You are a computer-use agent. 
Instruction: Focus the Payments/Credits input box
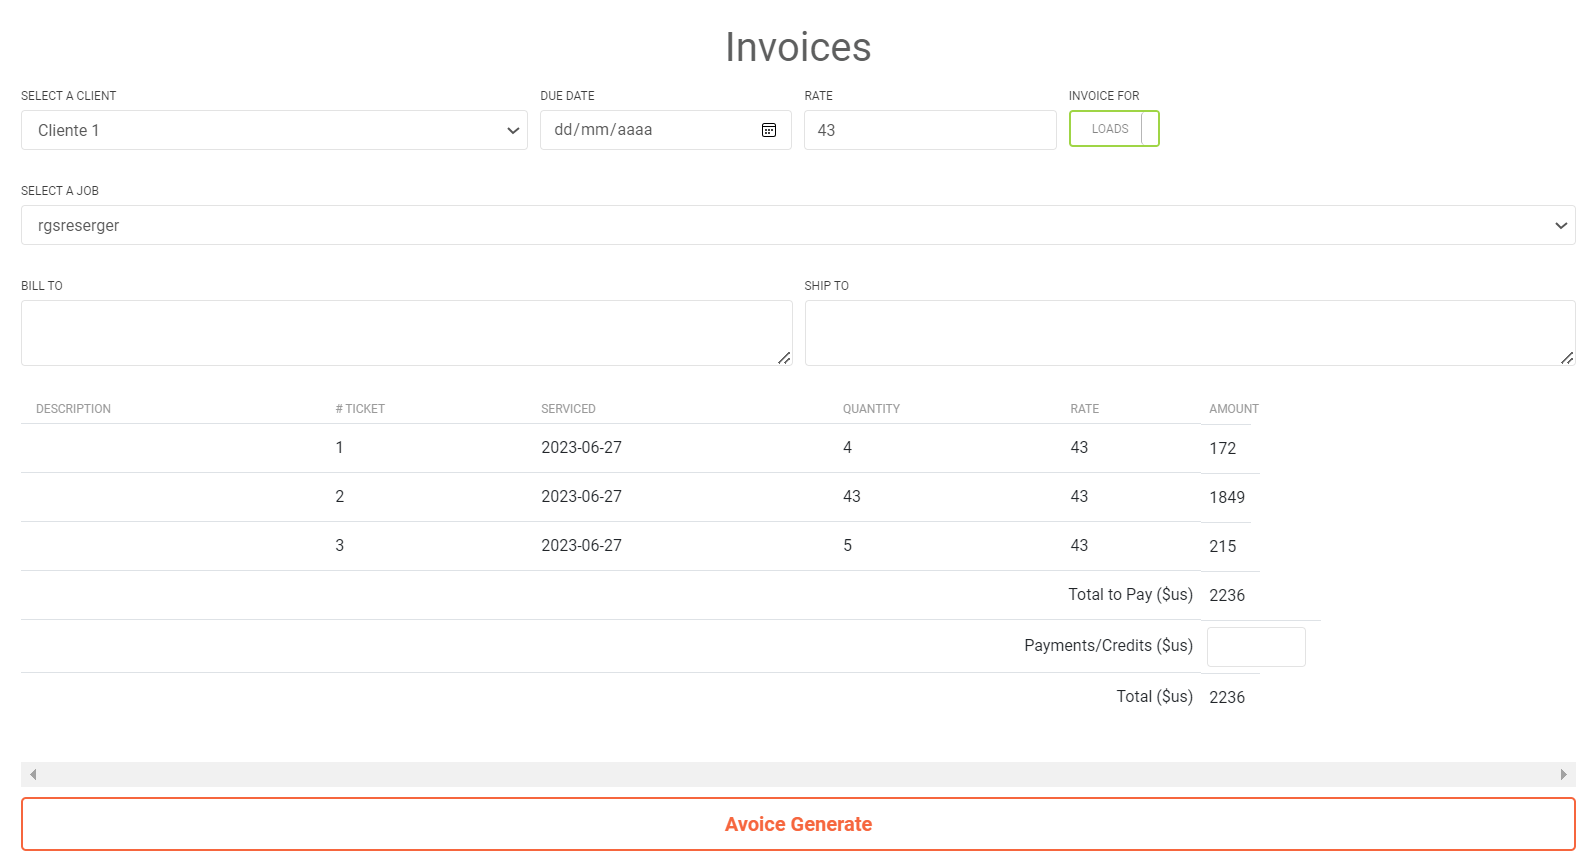pyautogui.click(x=1256, y=647)
